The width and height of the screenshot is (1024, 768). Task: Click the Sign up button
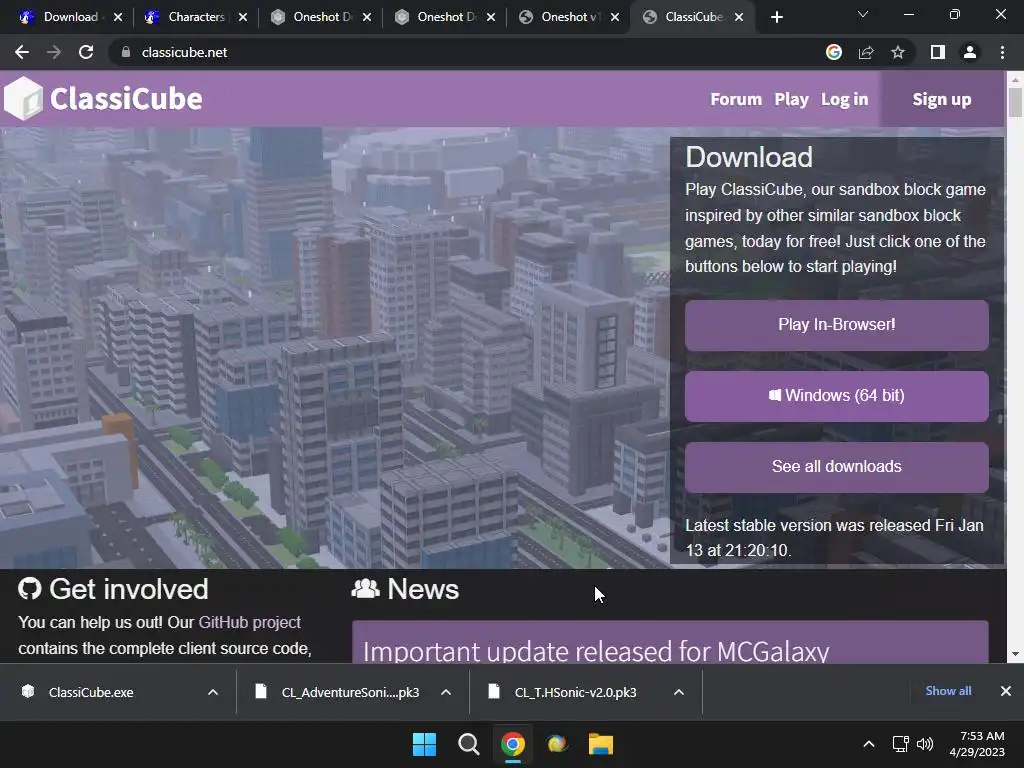(942, 99)
